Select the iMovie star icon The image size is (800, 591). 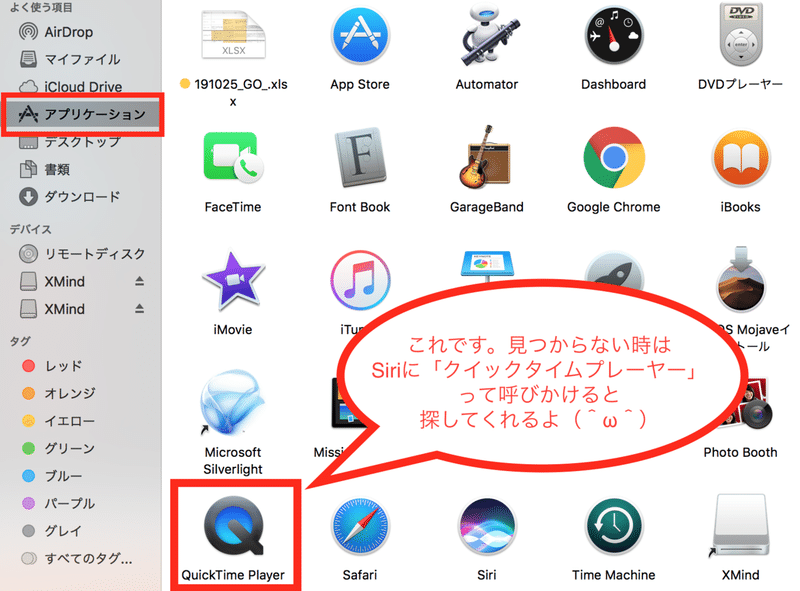pos(233,280)
